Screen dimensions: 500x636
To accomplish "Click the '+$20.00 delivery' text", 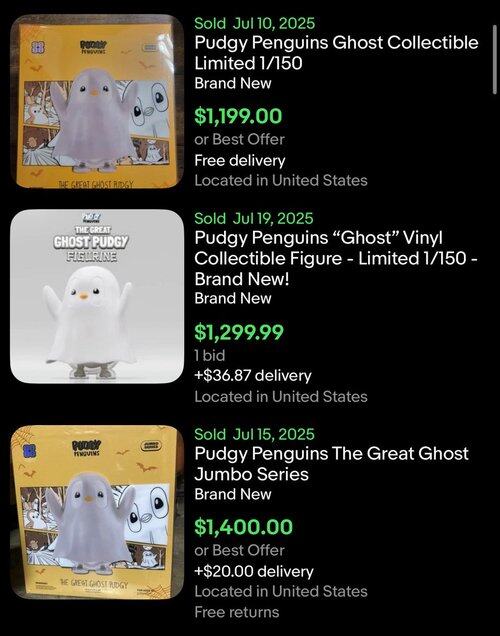I will point(254,572).
